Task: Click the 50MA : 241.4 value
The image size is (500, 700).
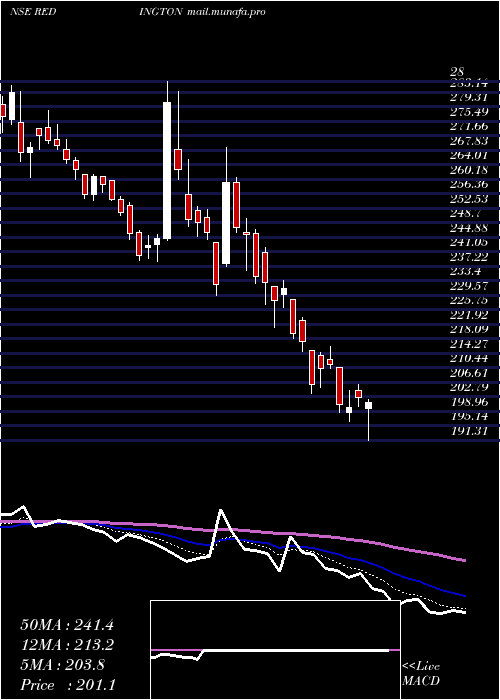Action: (x=67, y=625)
